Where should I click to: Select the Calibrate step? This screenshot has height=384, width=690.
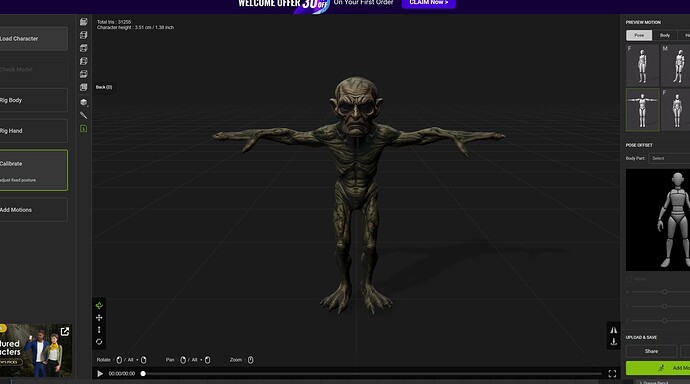pyautogui.click(x=33, y=170)
